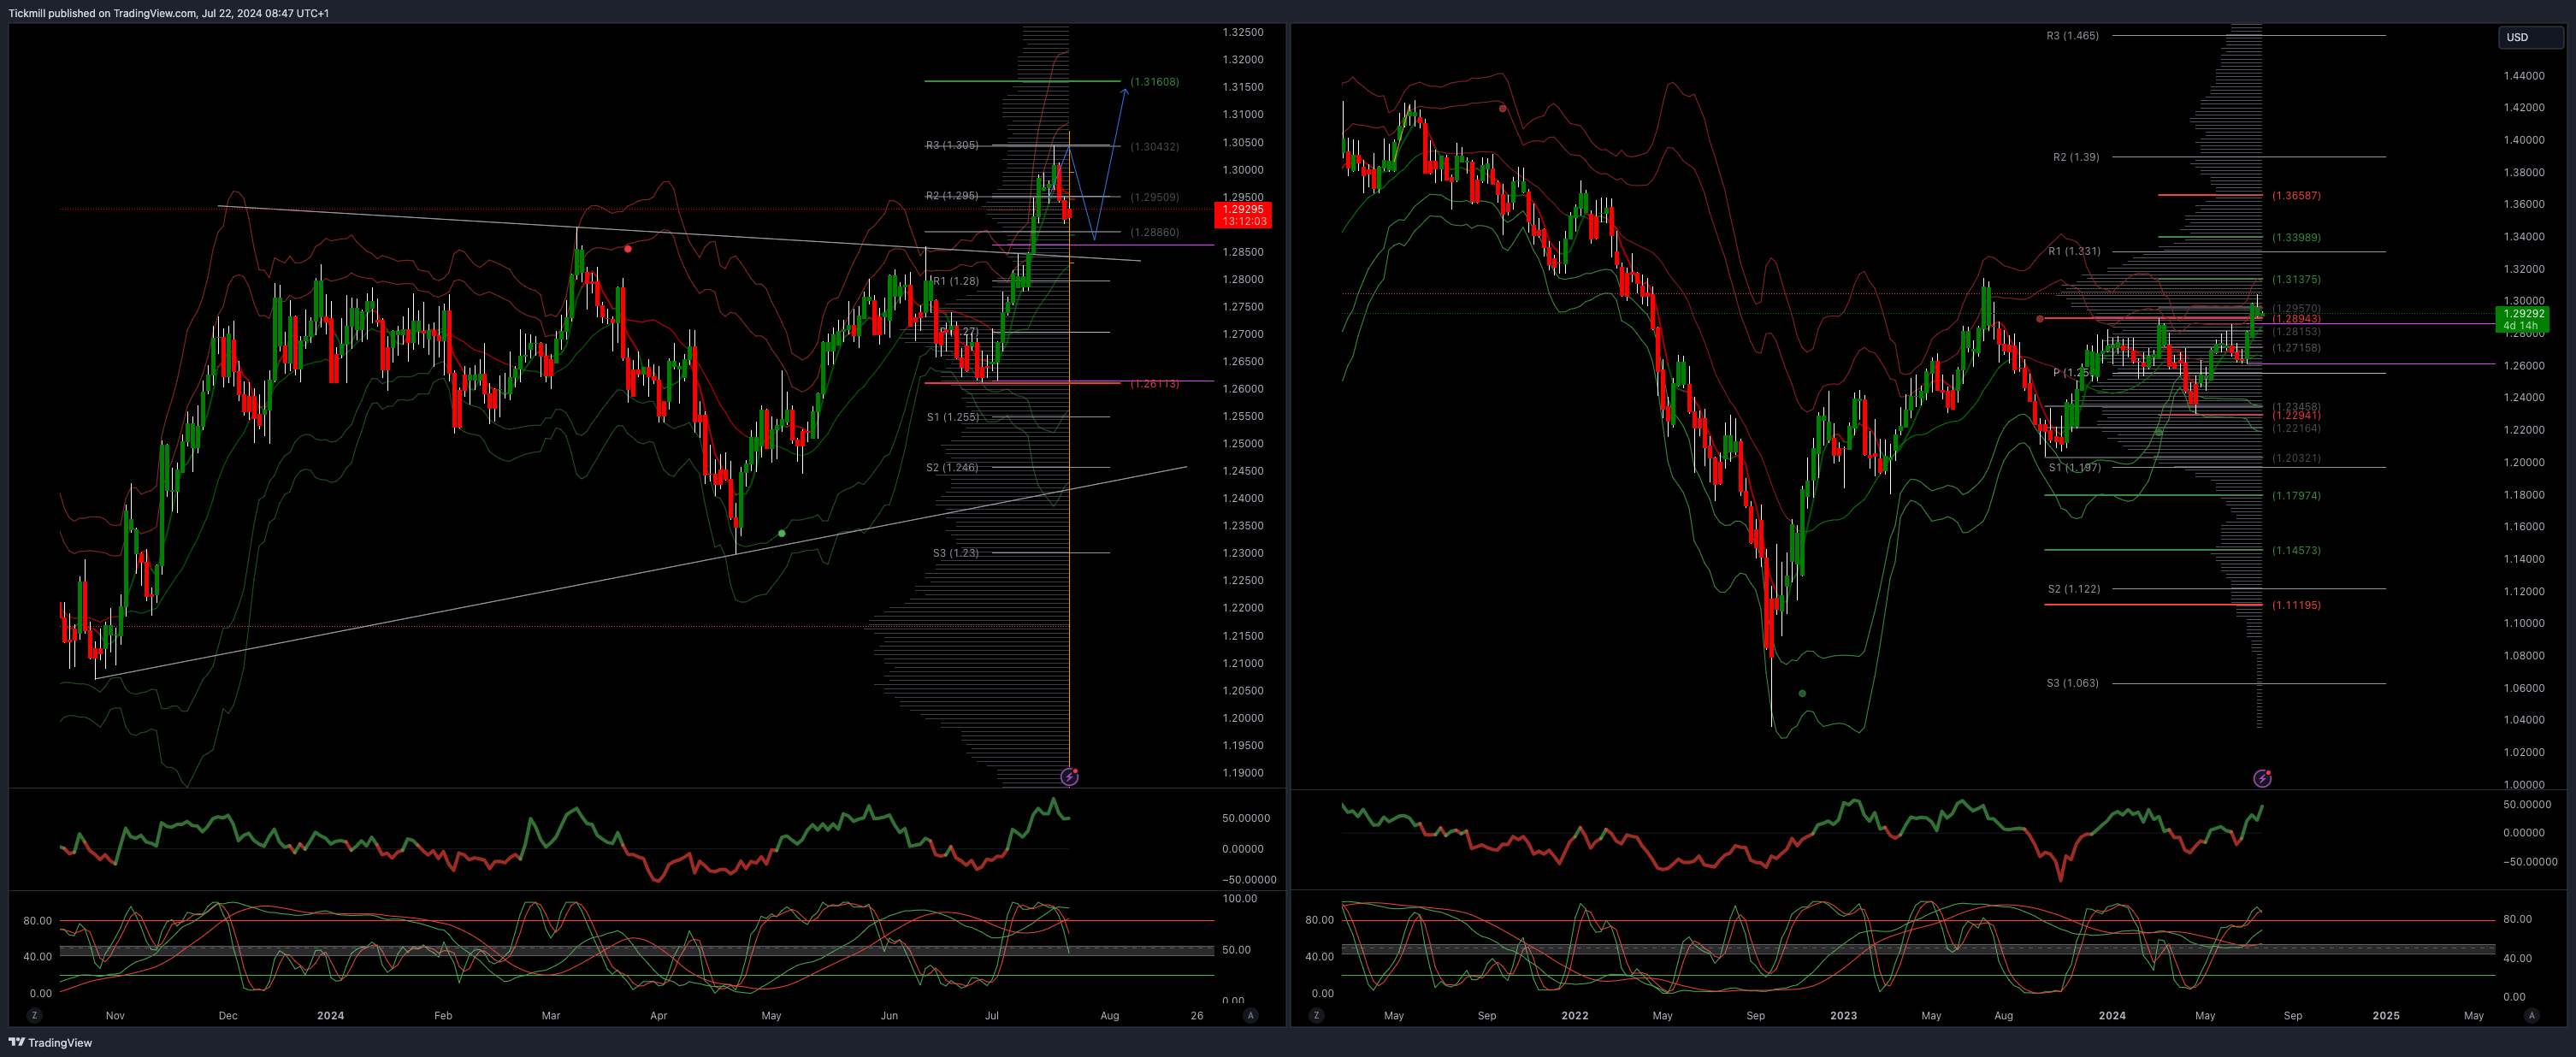
Task: Click the (1.29509) level label
Action: coord(1154,197)
